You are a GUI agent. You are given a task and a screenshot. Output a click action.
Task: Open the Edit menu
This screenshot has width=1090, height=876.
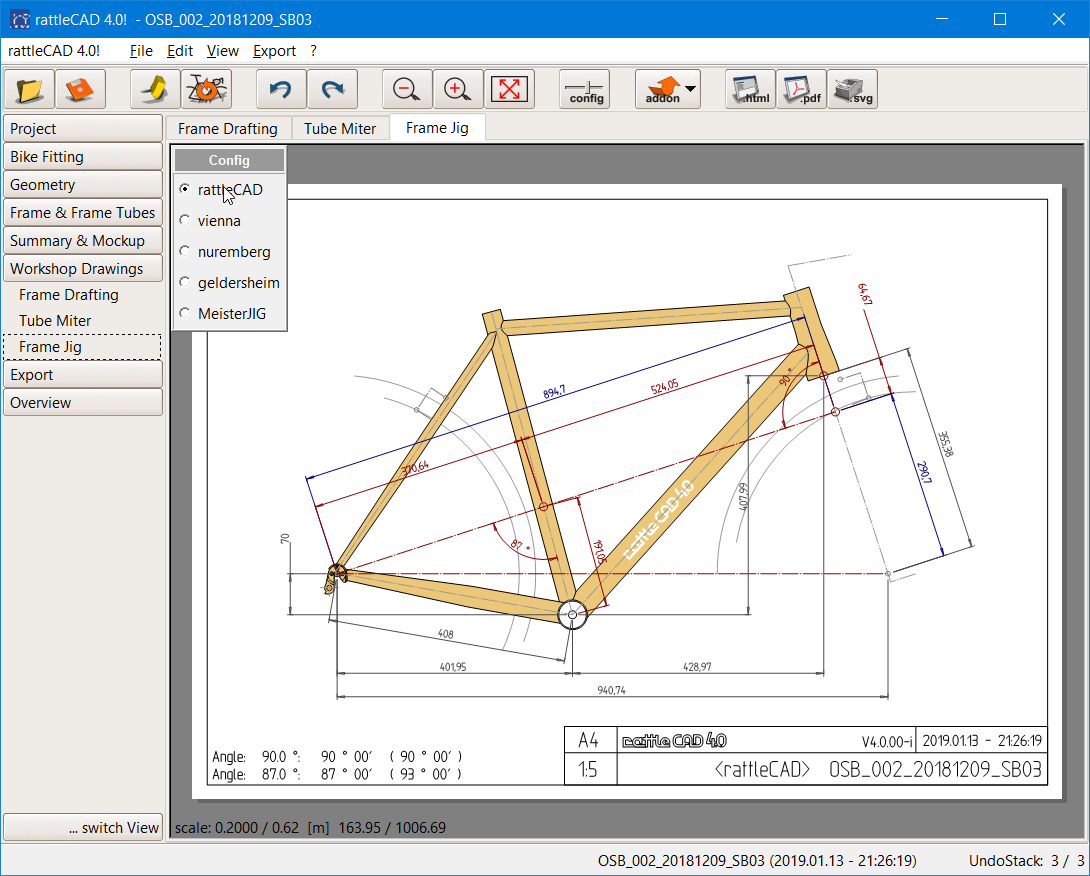pos(179,51)
